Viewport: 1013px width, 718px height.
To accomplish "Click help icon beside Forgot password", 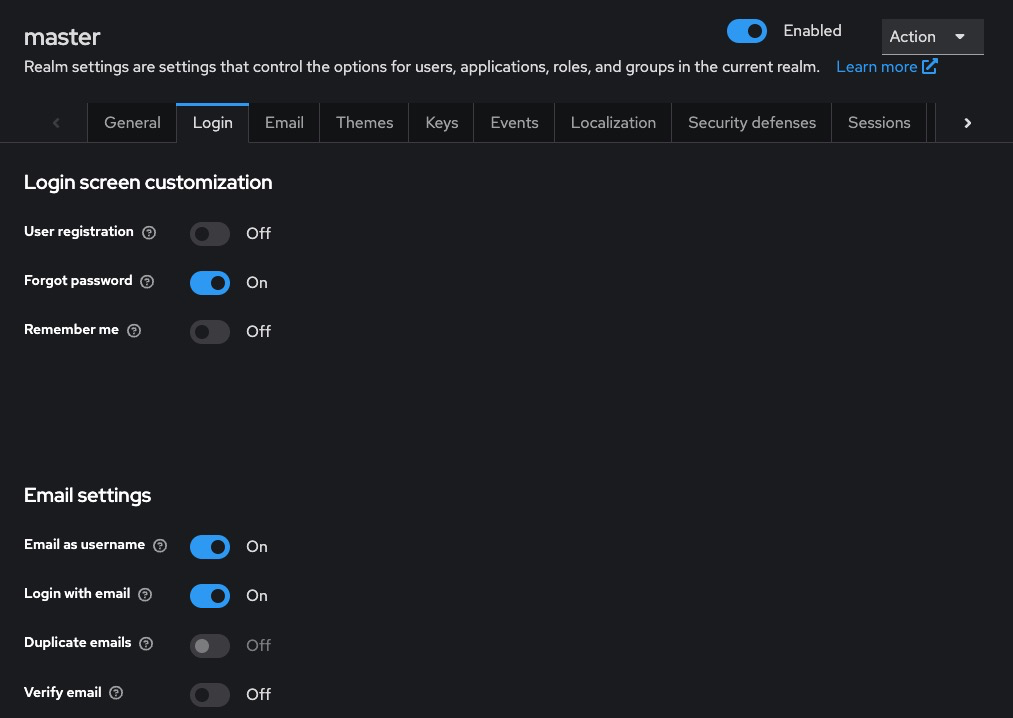I will point(148,282).
